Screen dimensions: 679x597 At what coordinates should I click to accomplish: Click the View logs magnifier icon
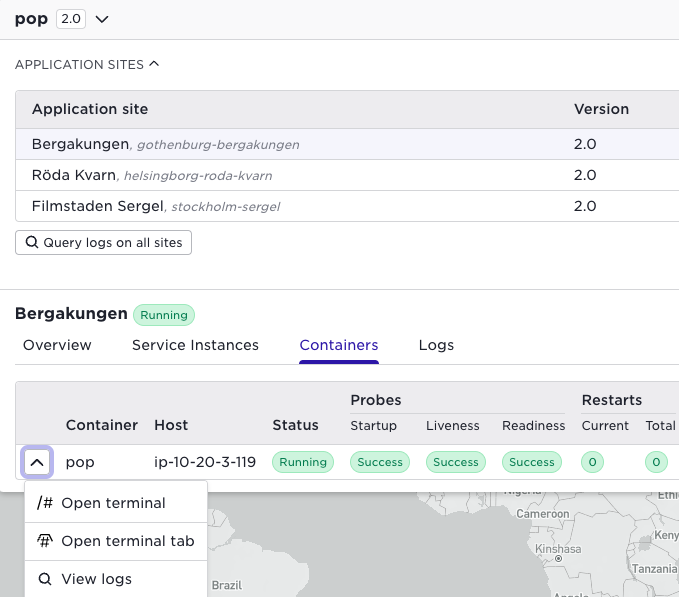[45, 579]
